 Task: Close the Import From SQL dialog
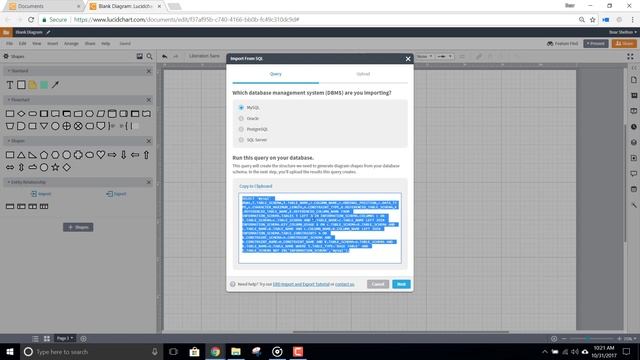coord(408,59)
